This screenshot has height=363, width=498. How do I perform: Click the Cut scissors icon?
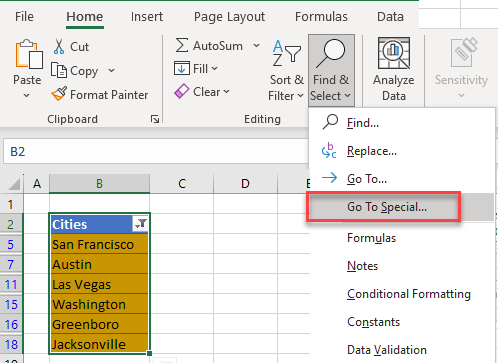click(59, 46)
